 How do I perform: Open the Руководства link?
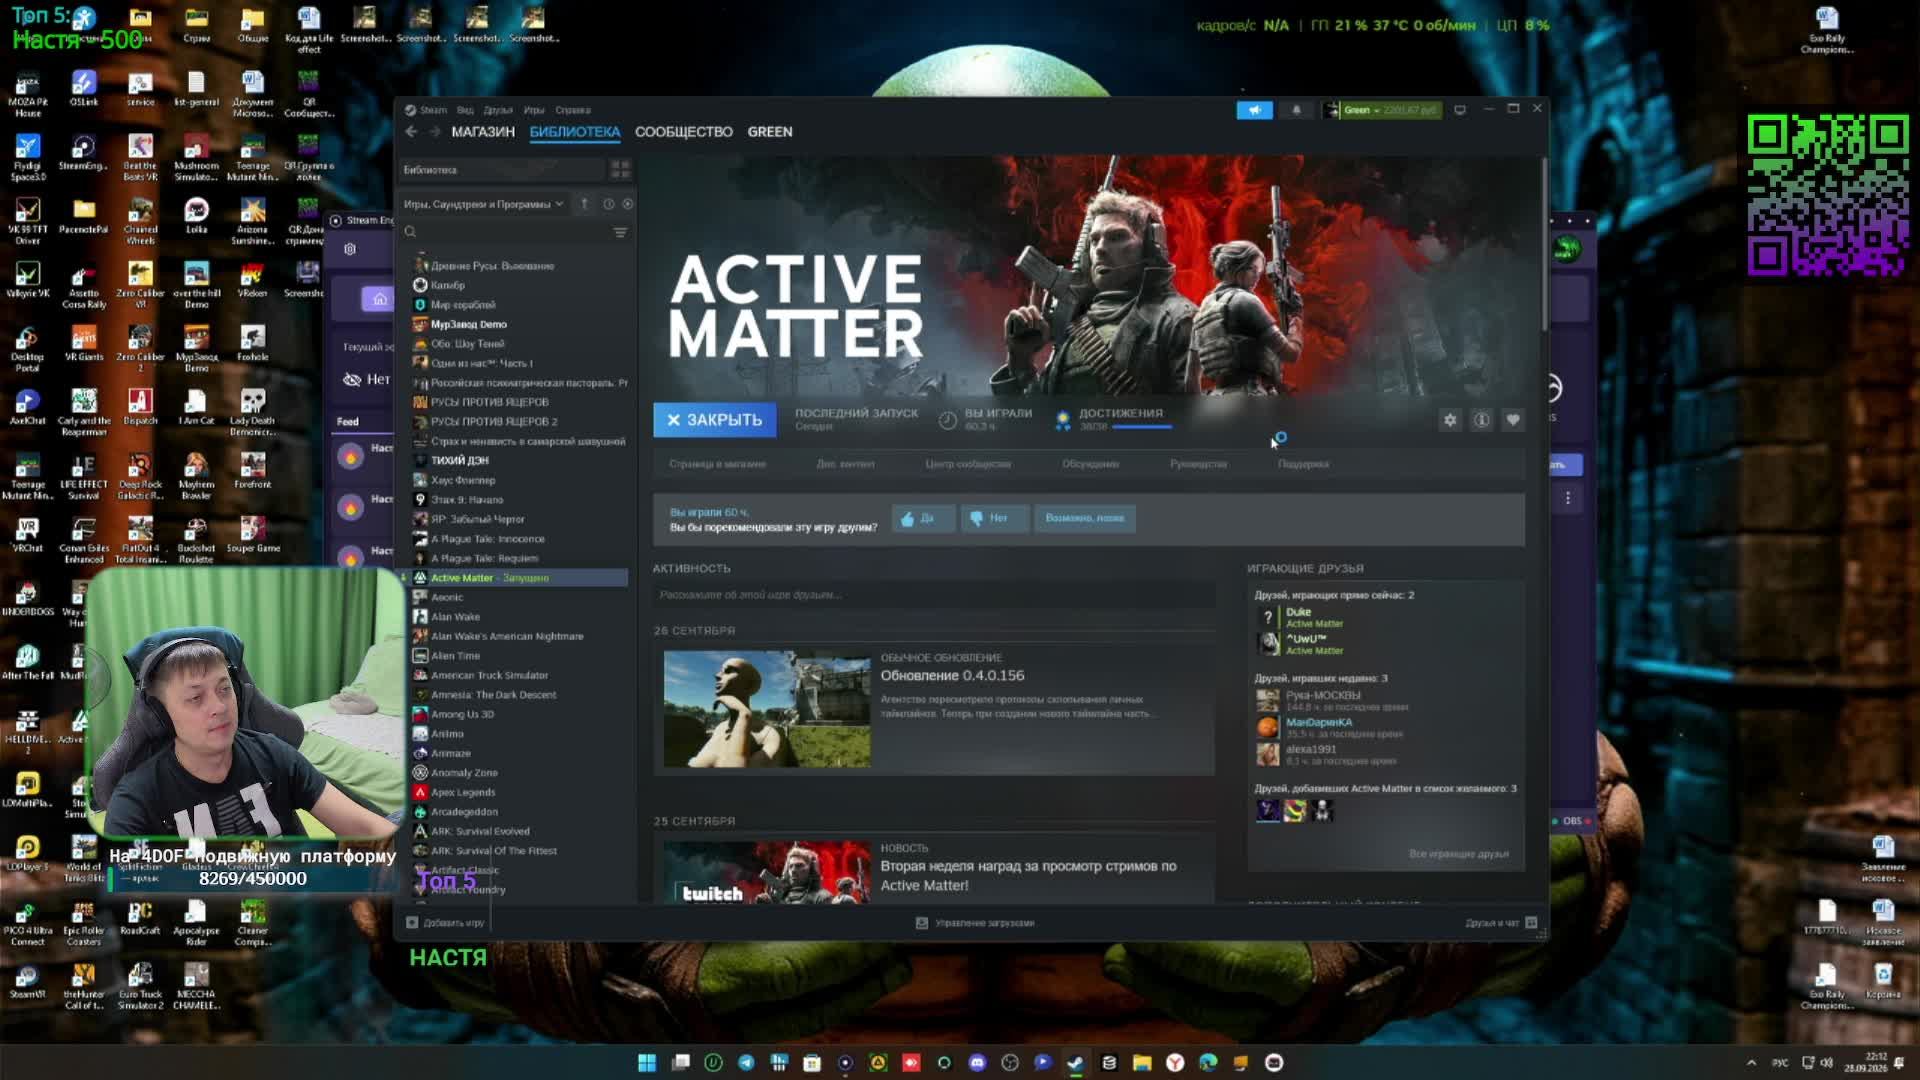pyautogui.click(x=1198, y=464)
